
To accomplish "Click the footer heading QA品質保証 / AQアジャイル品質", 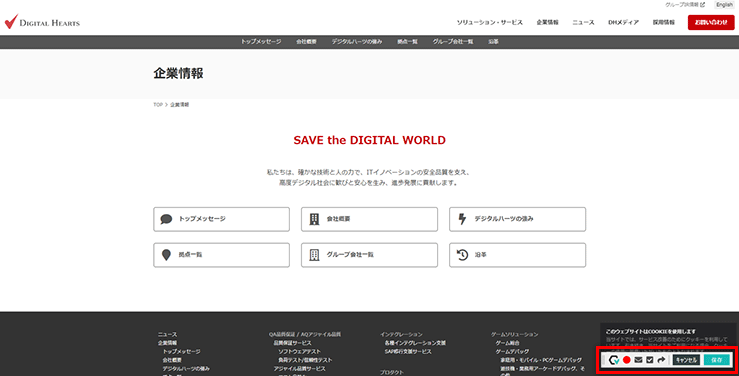I will [x=304, y=335].
